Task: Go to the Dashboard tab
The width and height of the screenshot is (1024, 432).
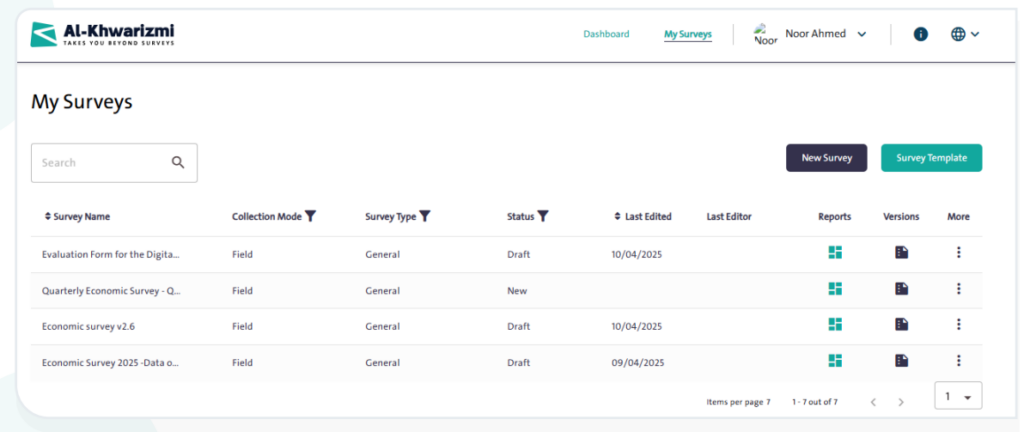Action: point(606,34)
